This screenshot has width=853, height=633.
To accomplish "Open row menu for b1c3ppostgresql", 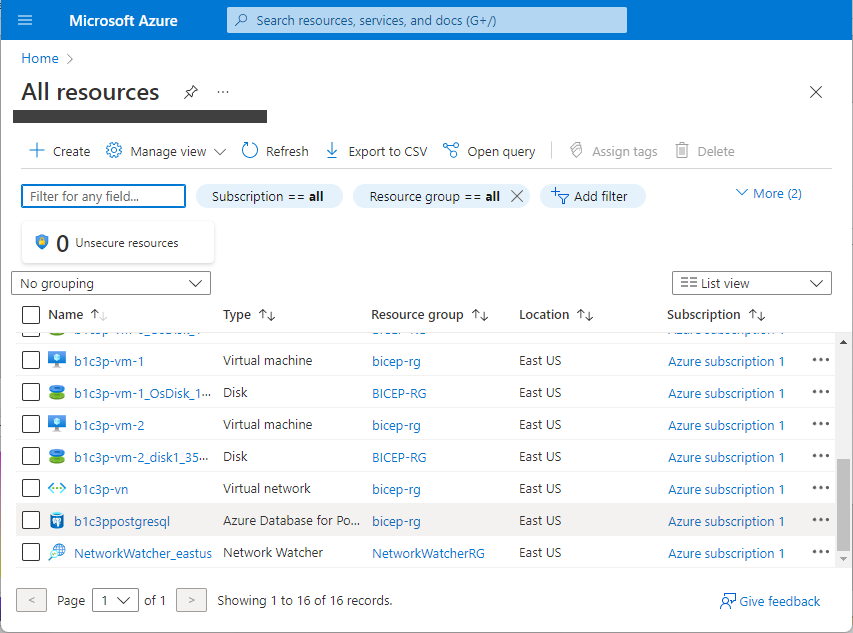I will (x=820, y=520).
